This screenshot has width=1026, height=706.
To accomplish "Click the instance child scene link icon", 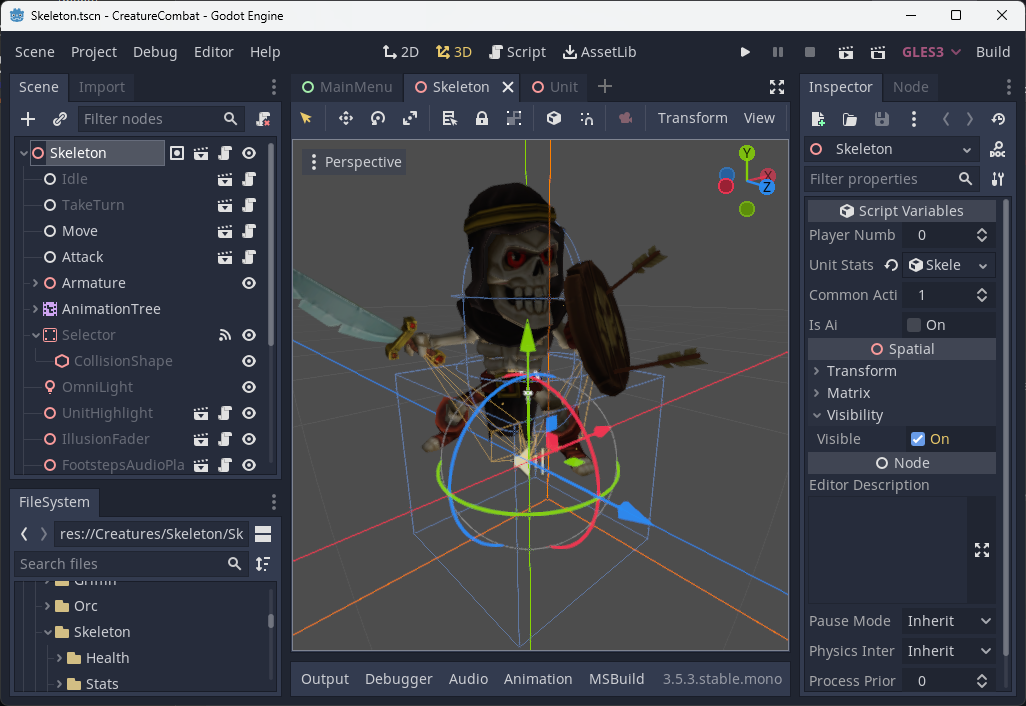I will coord(60,118).
